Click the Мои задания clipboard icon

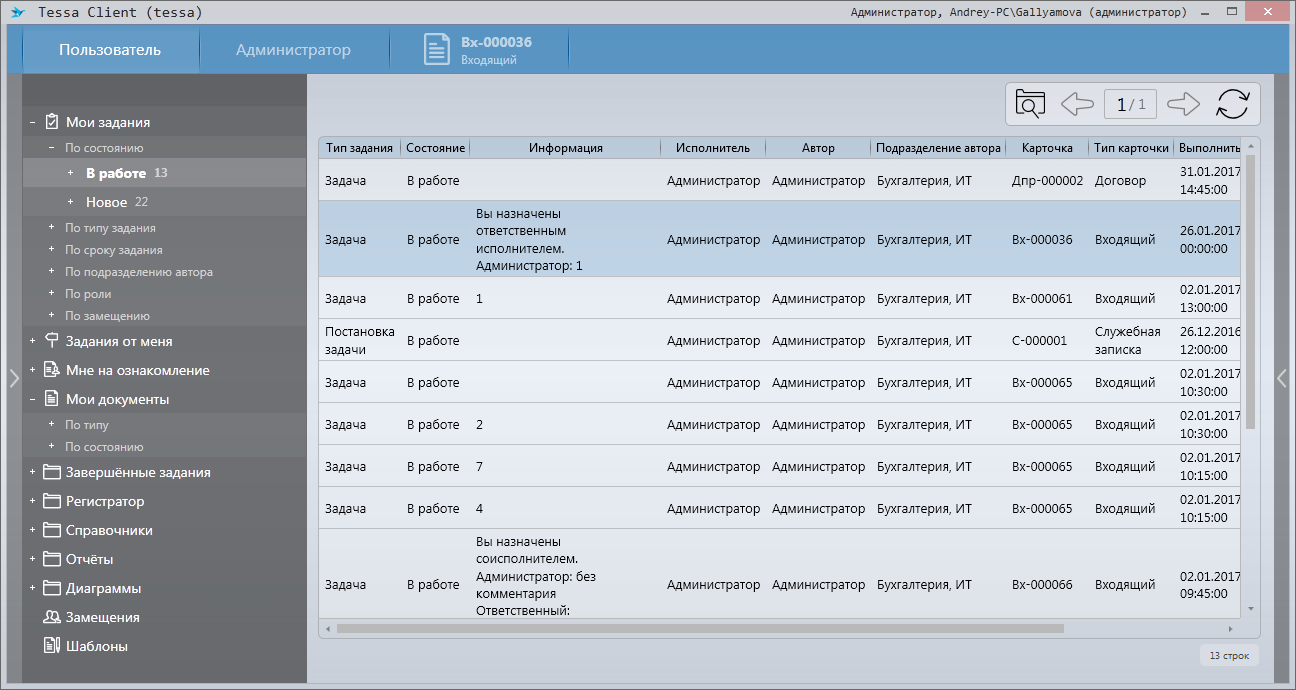tap(52, 122)
